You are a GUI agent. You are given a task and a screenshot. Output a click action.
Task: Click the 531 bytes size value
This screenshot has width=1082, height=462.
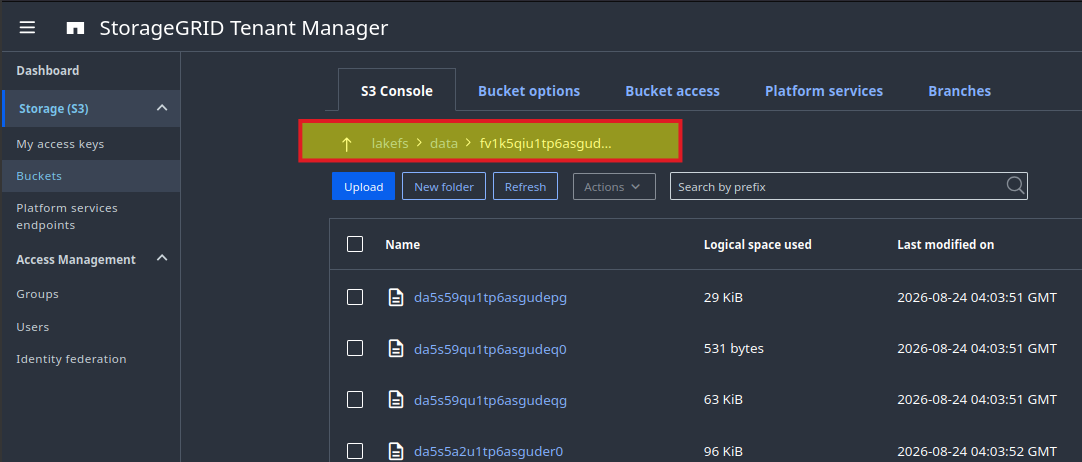[x=734, y=349]
